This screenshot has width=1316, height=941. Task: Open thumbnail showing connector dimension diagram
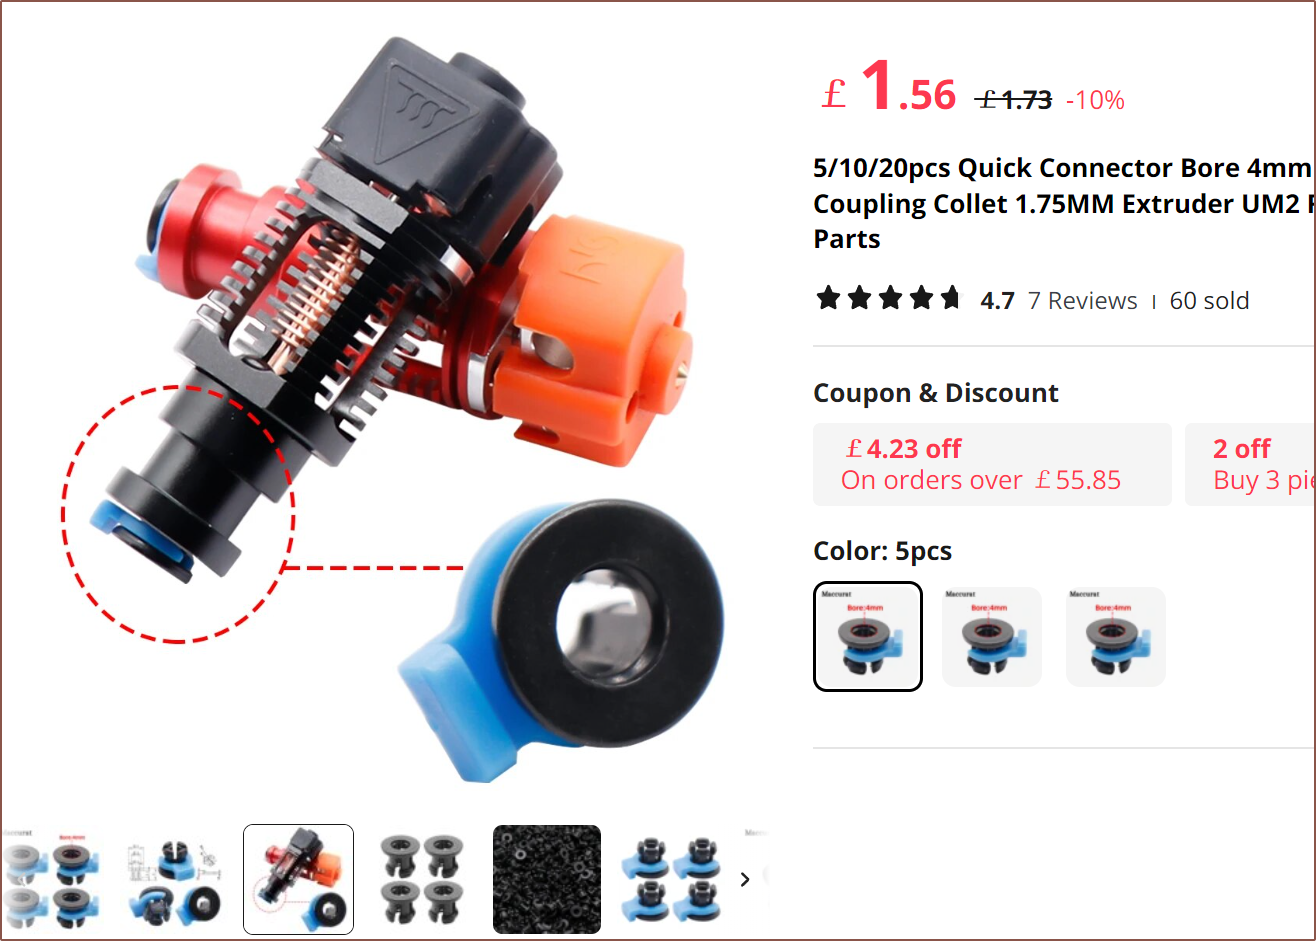click(x=173, y=879)
